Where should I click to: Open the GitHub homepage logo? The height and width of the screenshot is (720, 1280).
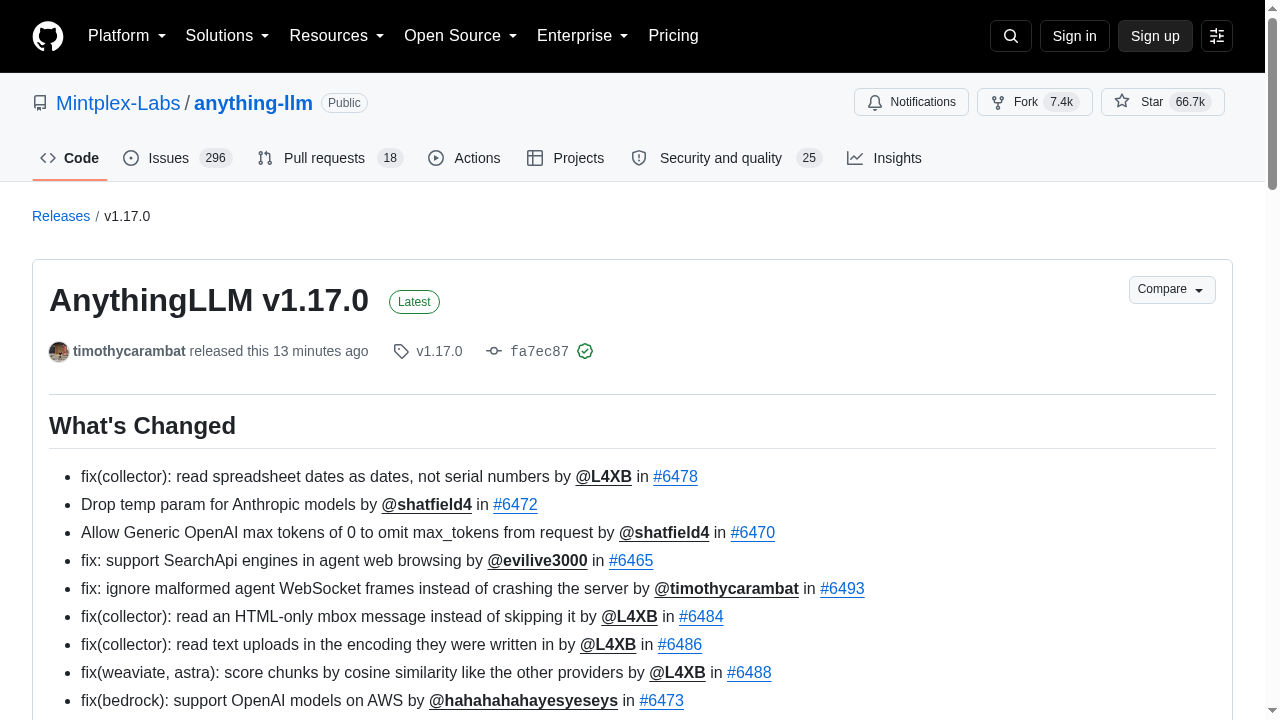pyautogui.click(x=48, y=36)
